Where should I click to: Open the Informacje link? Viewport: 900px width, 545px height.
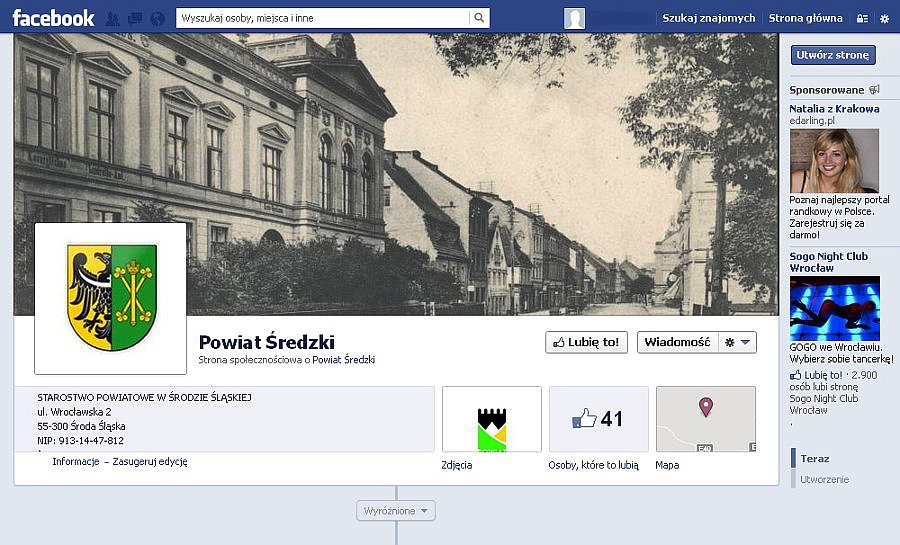[76, 461]
